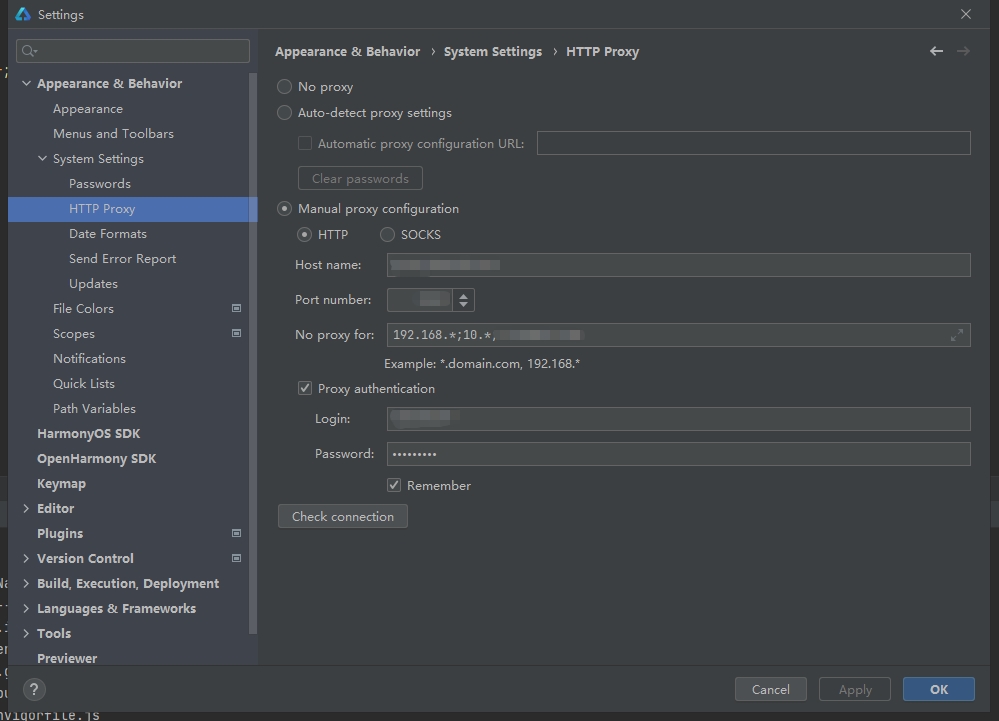
Task: Go to Passwords settings
Action: [x=100, y=183]
